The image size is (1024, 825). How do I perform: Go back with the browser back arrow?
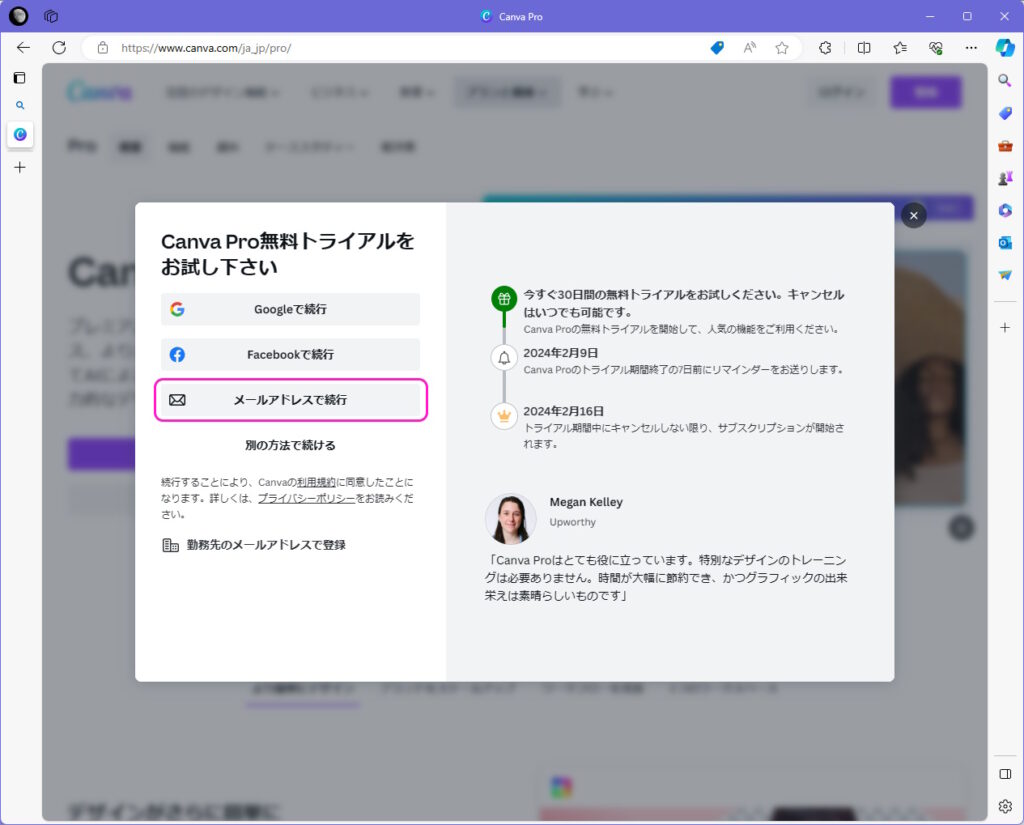[x=24, y=48]
